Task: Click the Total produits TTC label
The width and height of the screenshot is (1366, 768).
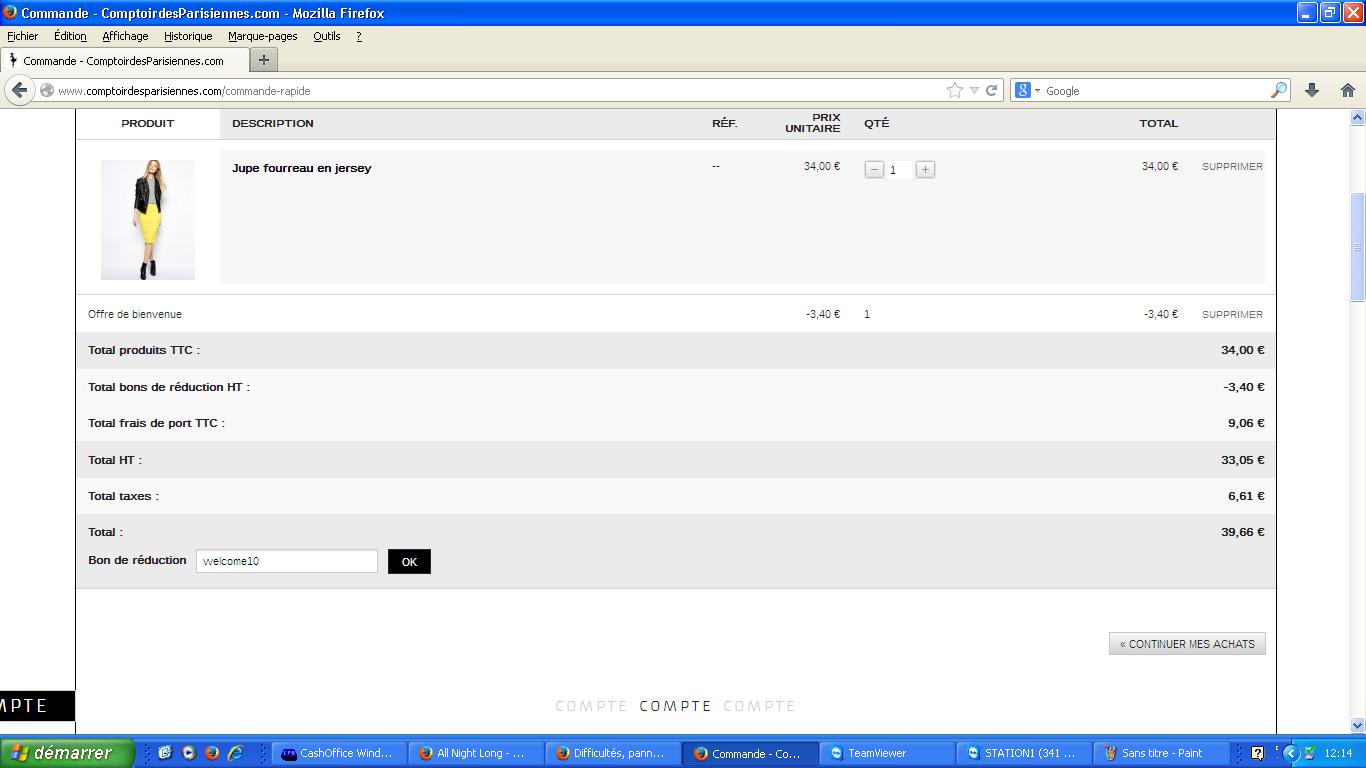Action: point(144,350)
